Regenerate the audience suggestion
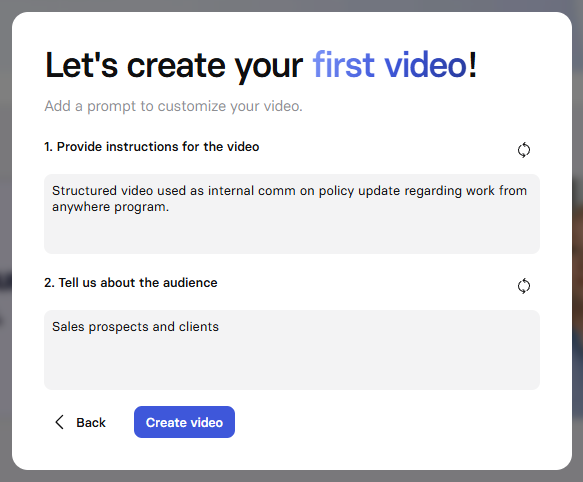This screenshot has width=583, height=482. coord(524,286)
